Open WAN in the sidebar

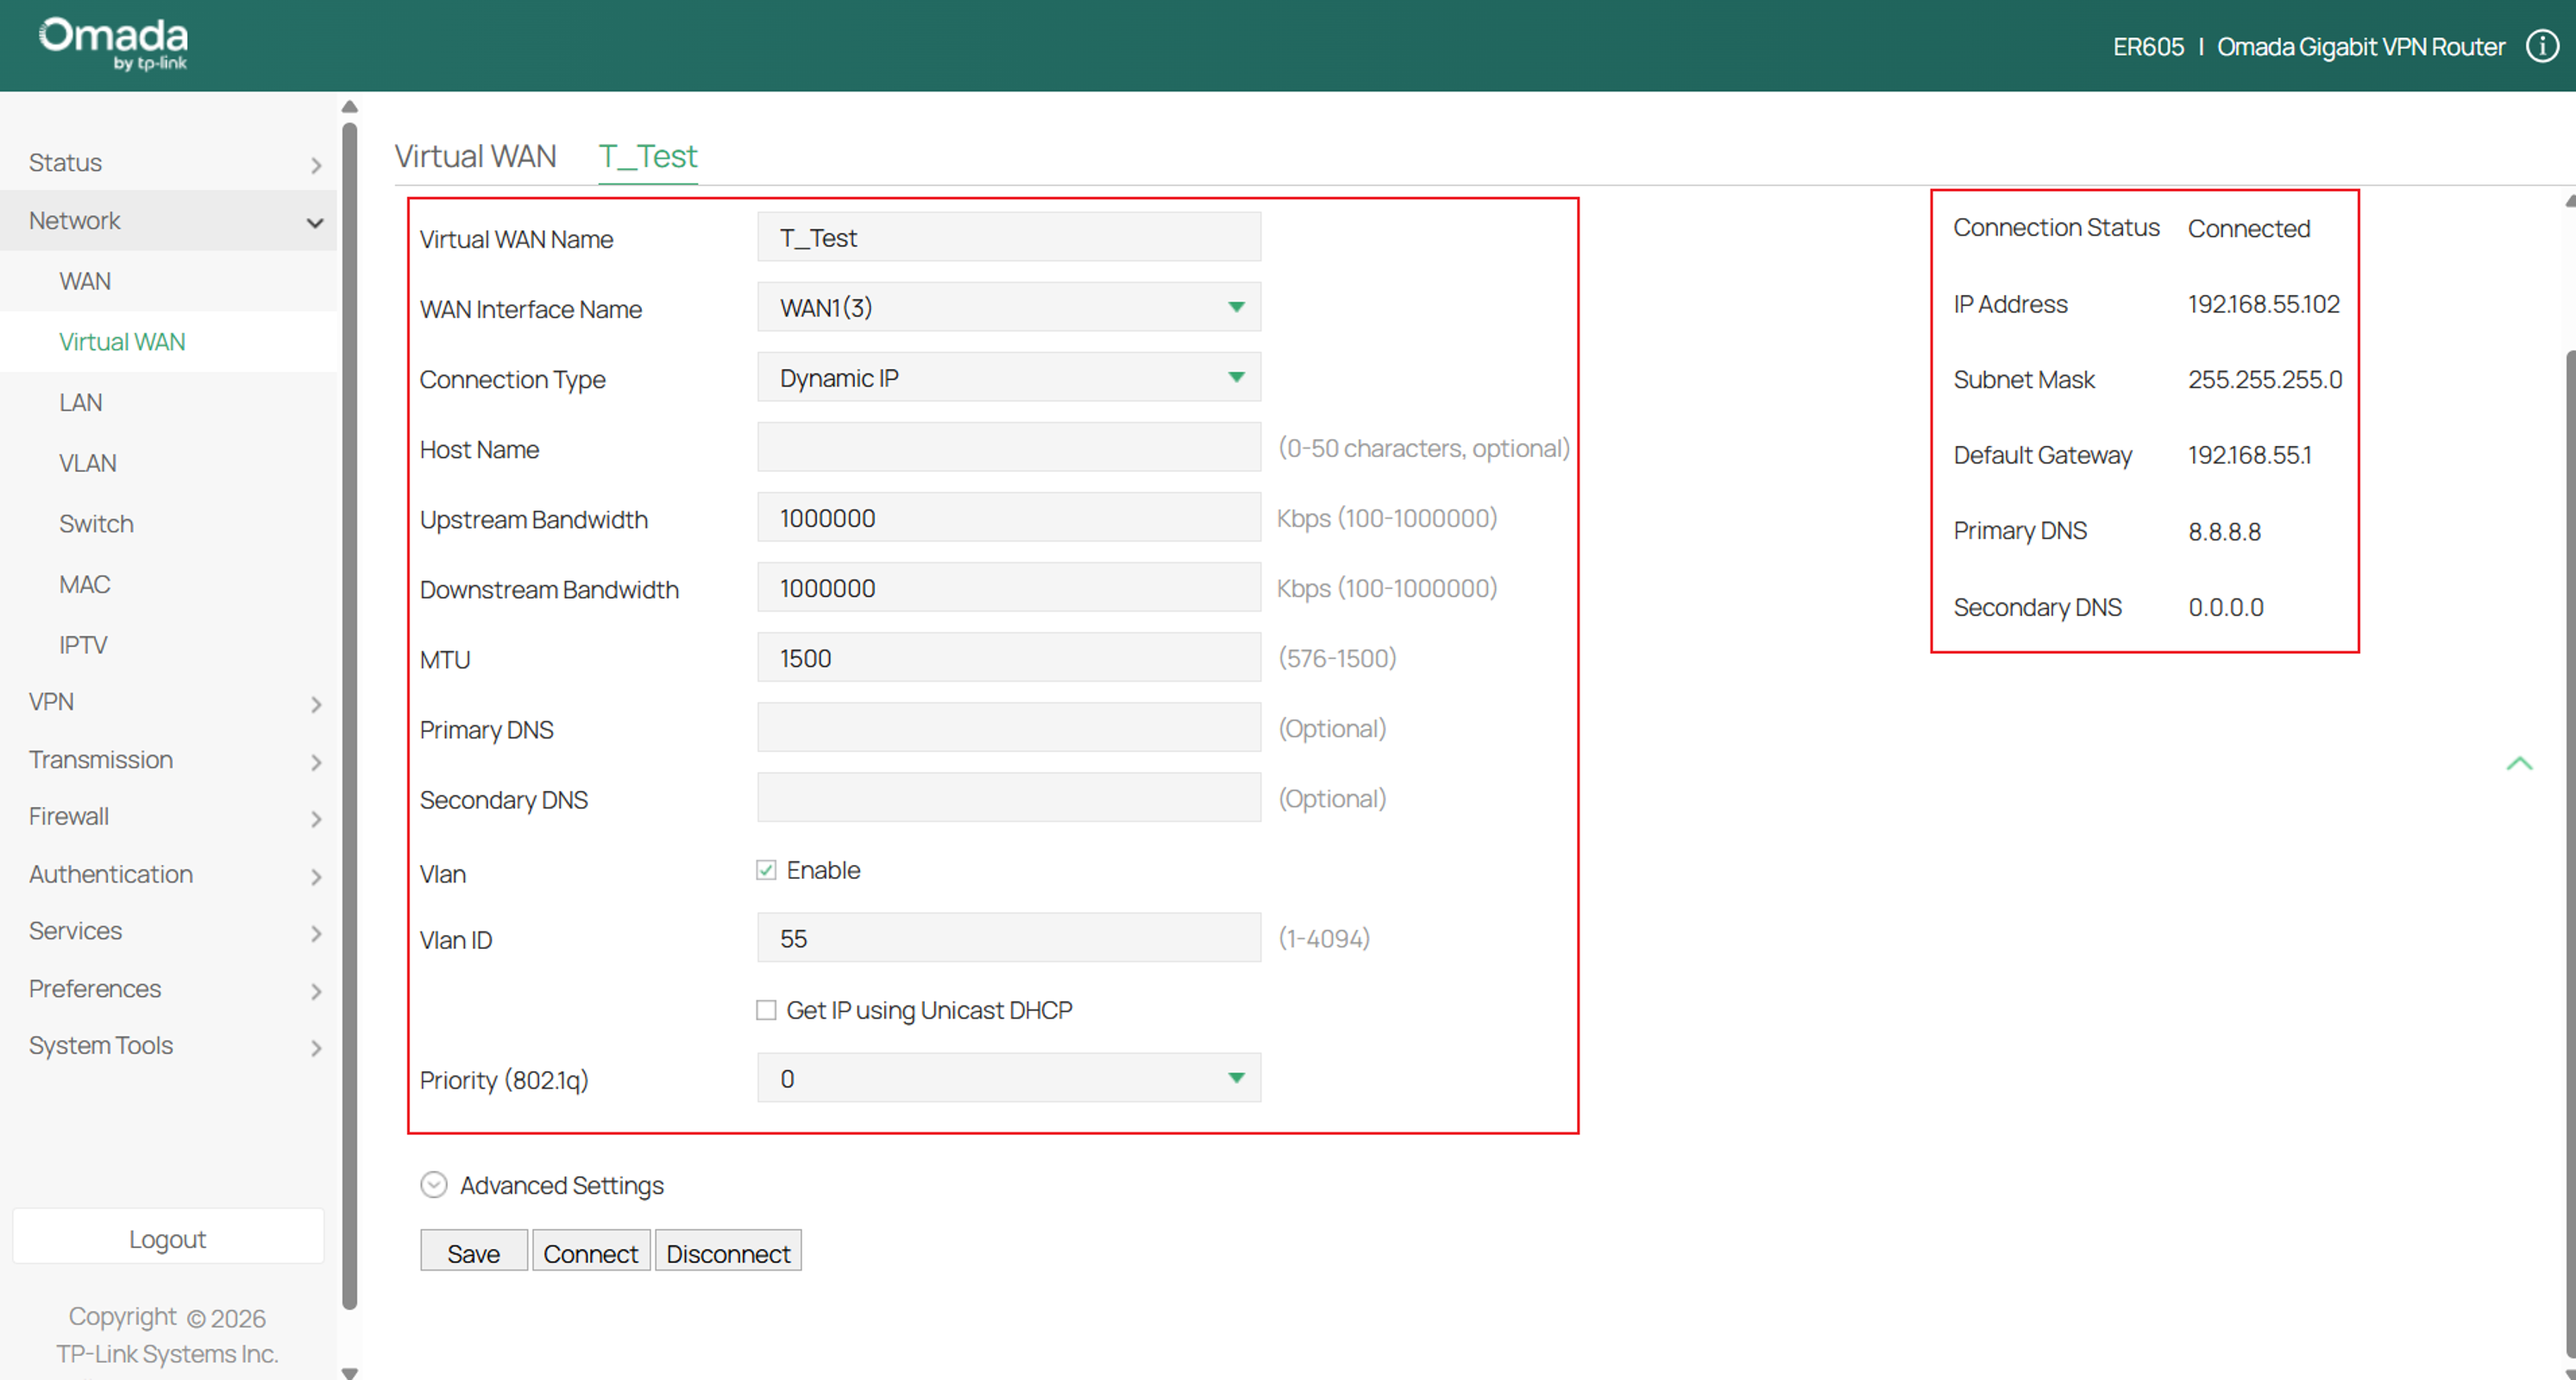169,282
